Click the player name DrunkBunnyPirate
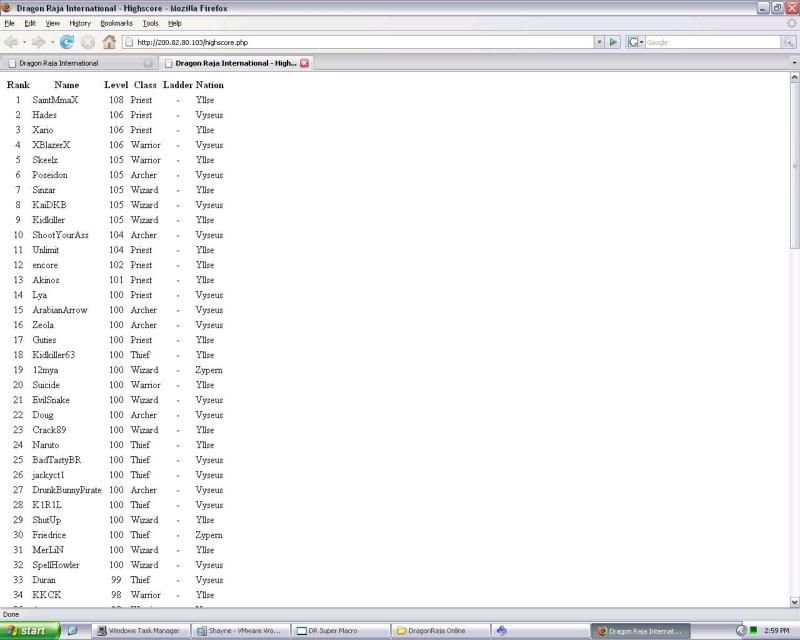 [67, 490]
